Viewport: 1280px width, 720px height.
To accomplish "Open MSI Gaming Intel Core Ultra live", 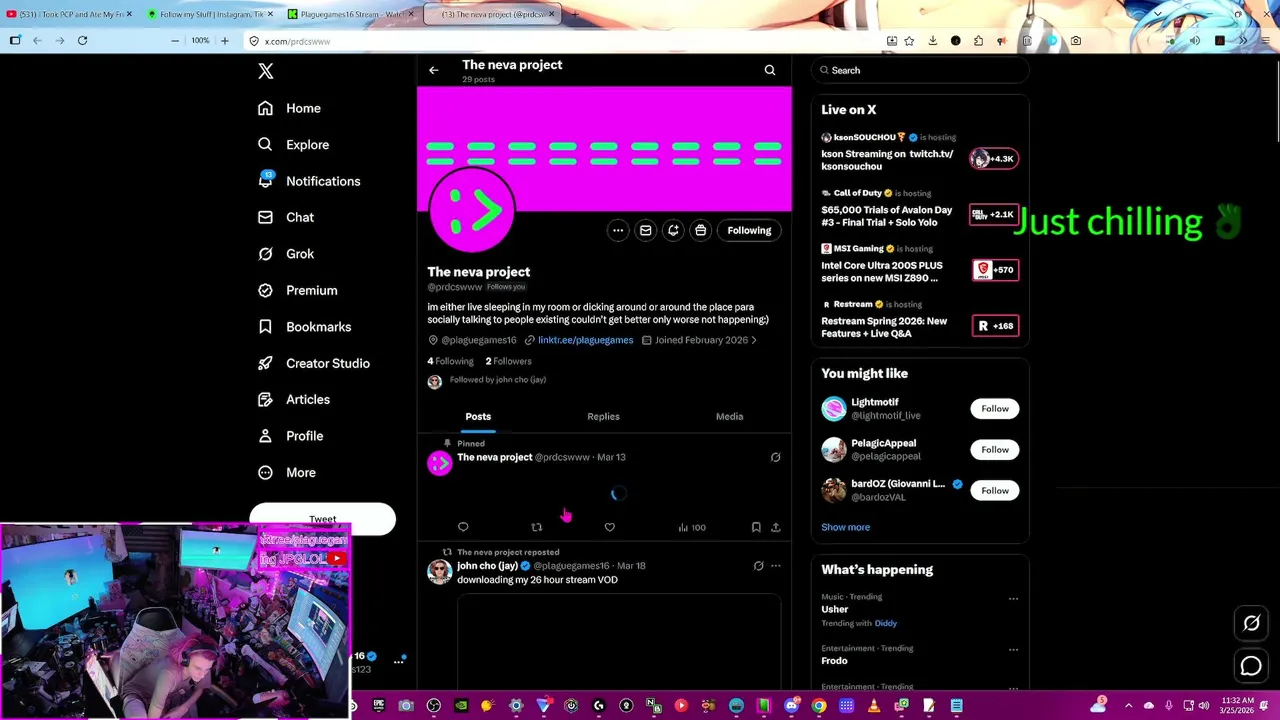I will click(920, 265).
